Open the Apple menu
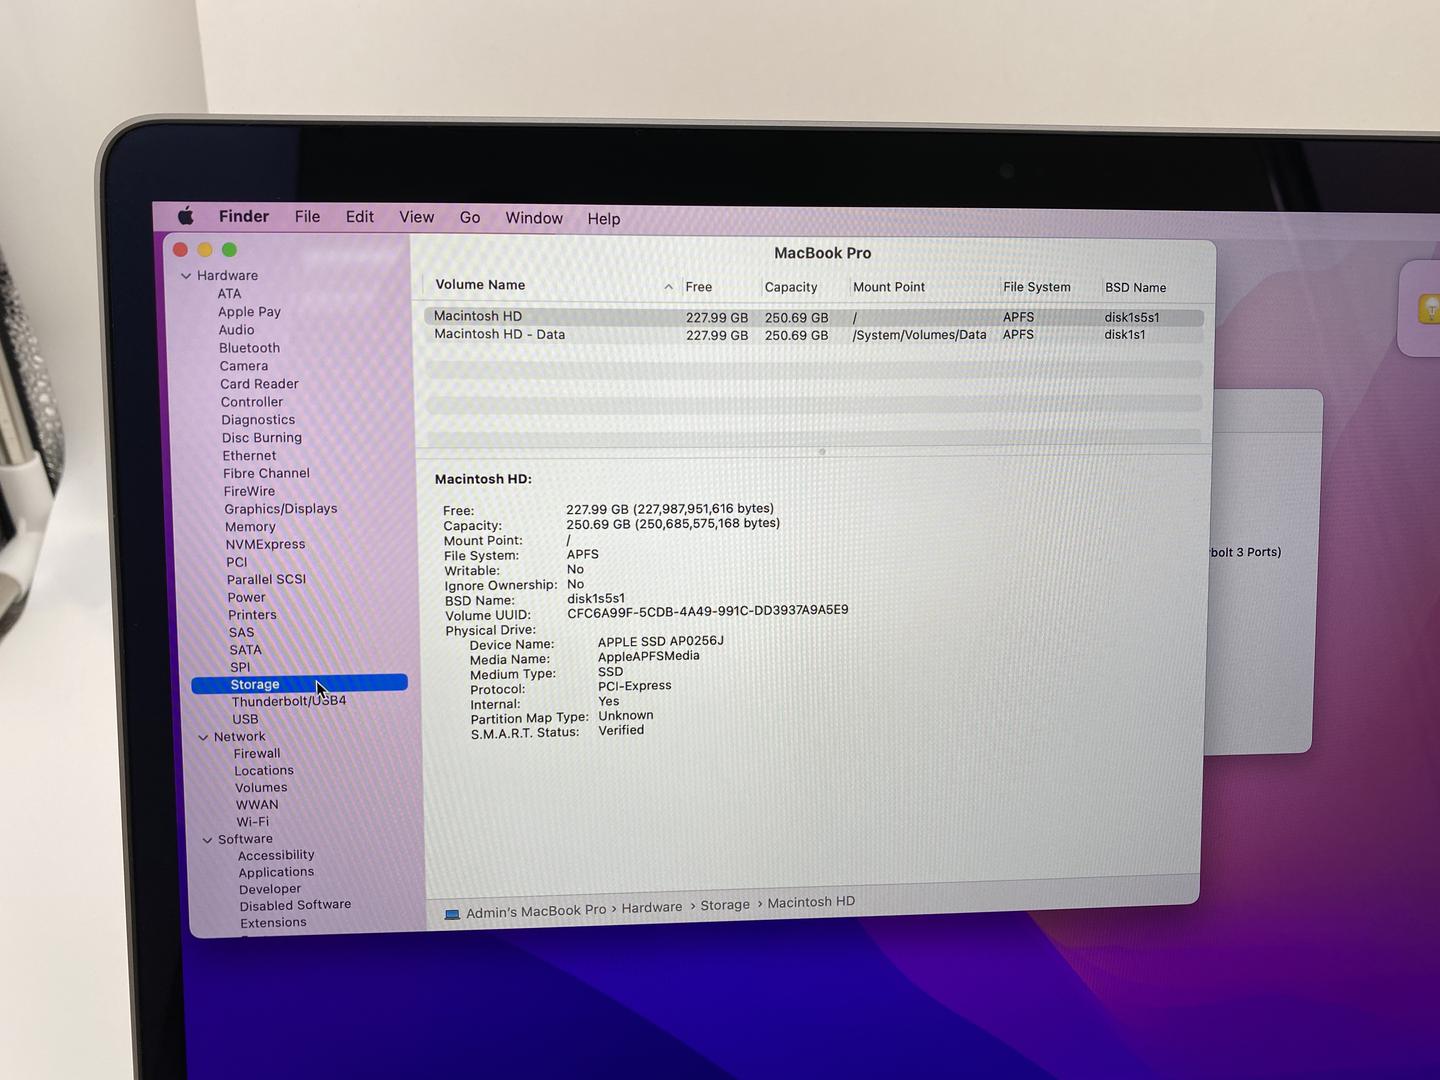 pos(186,216)
